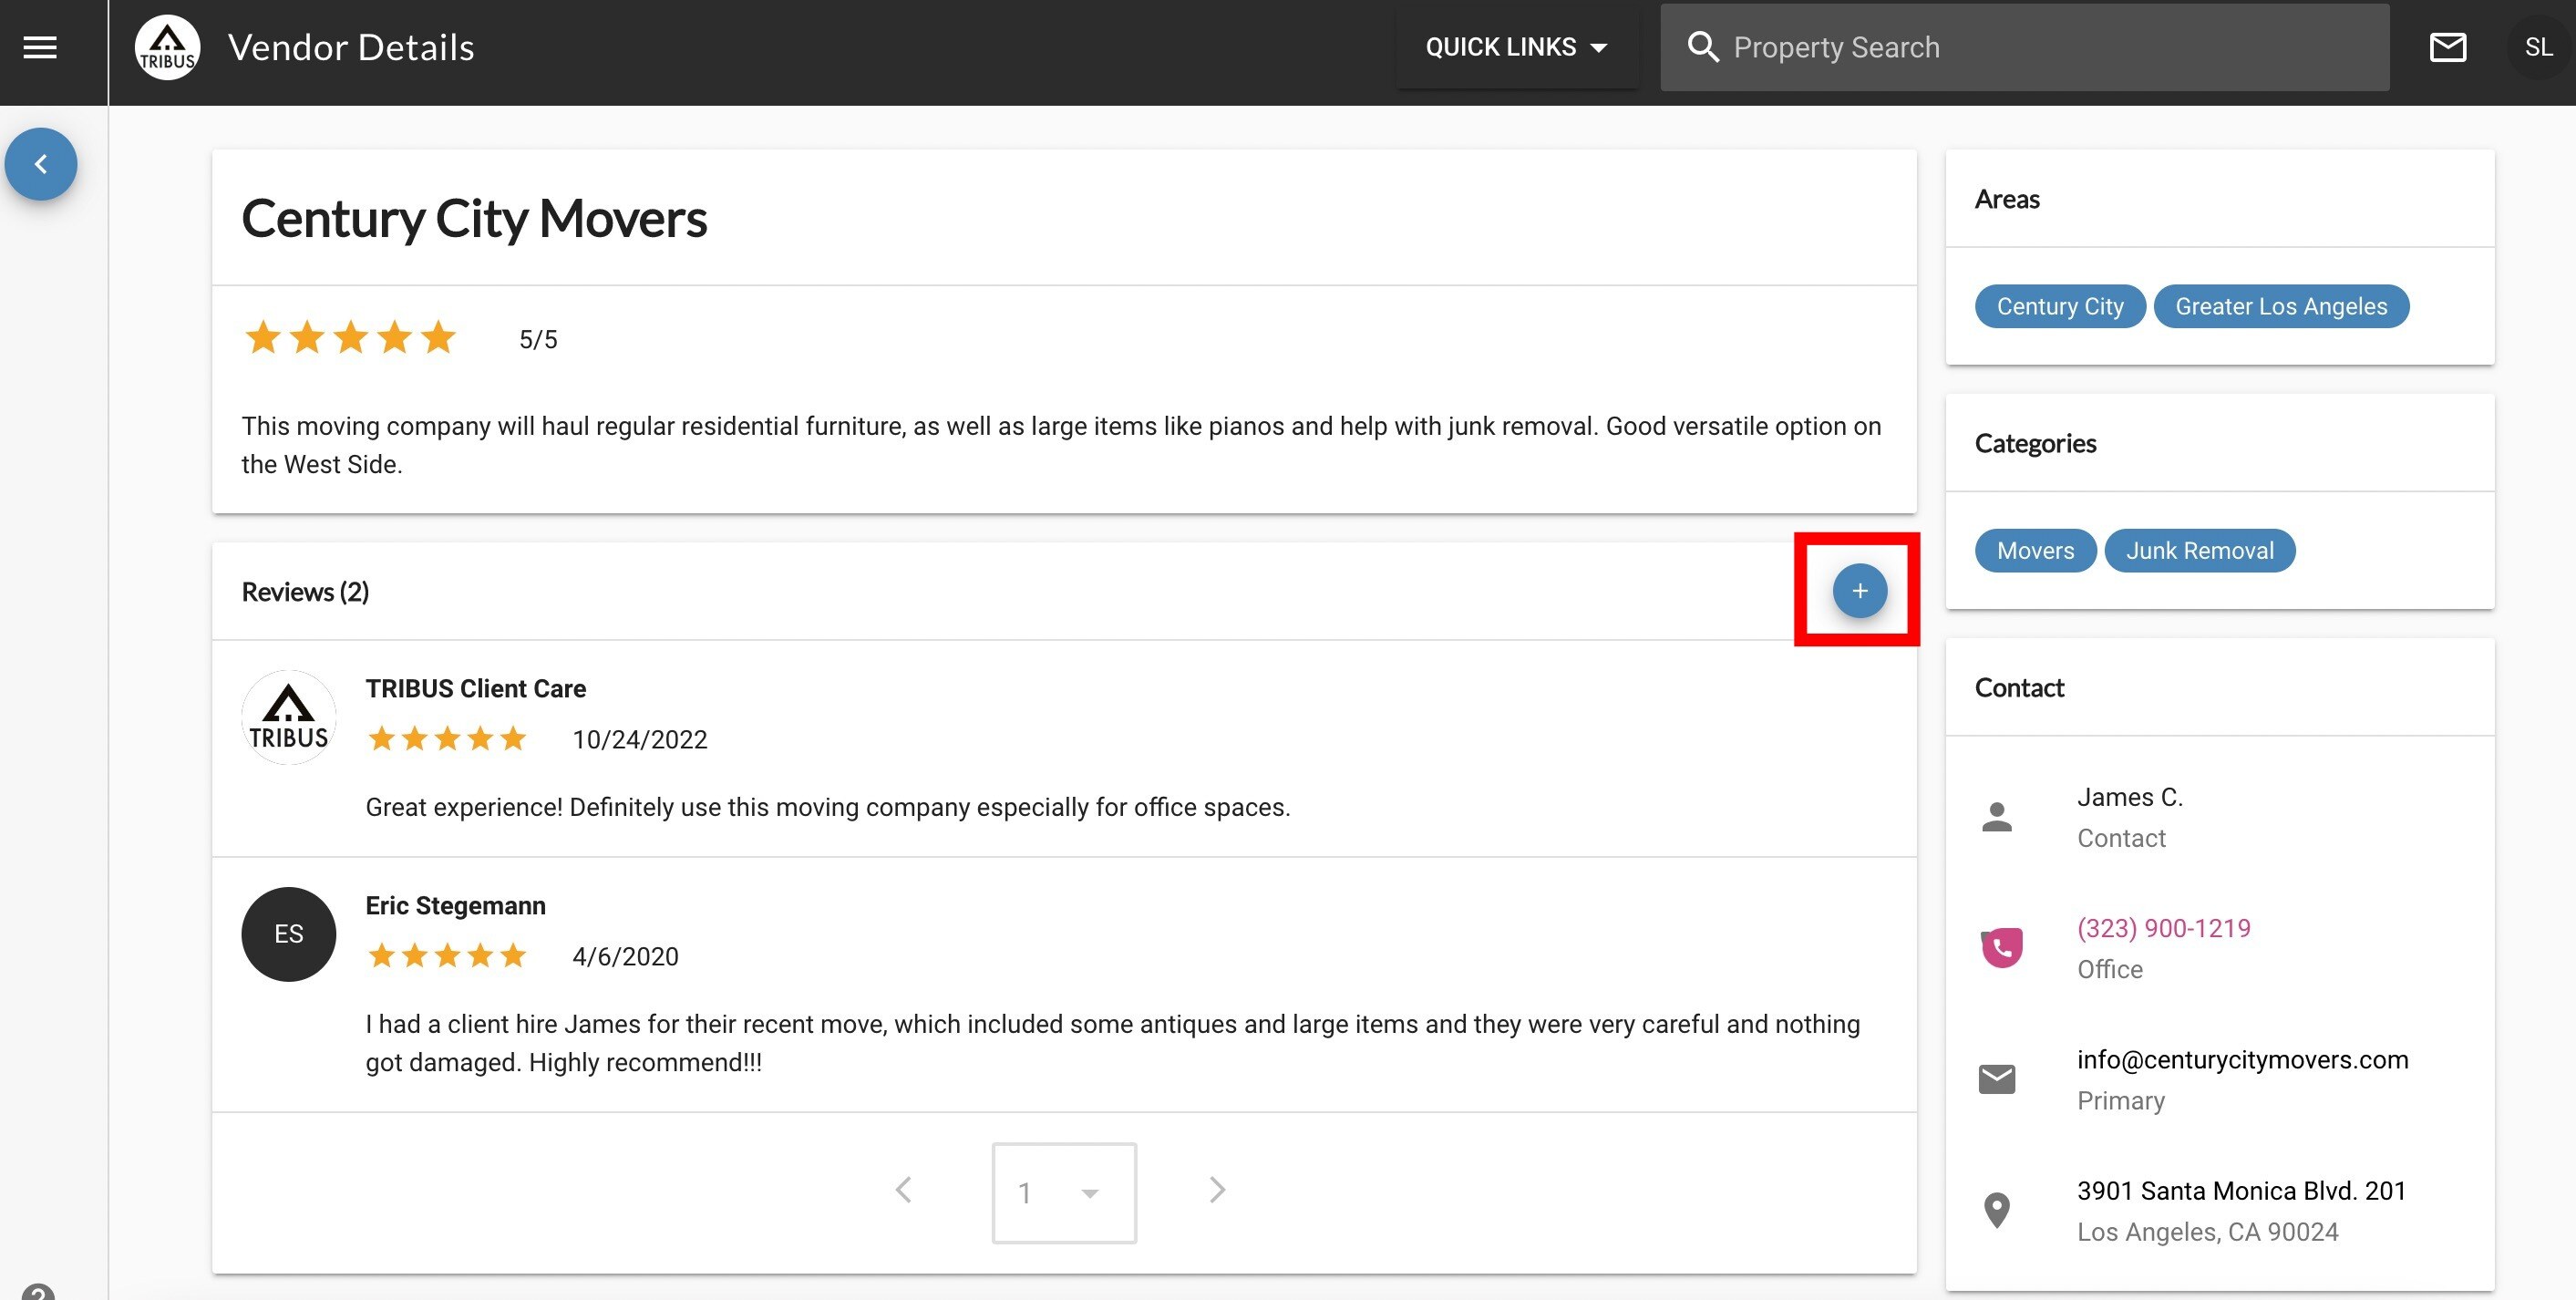
Task: Click Eric Stegemann's review star rating
Action: click(447, 956)
